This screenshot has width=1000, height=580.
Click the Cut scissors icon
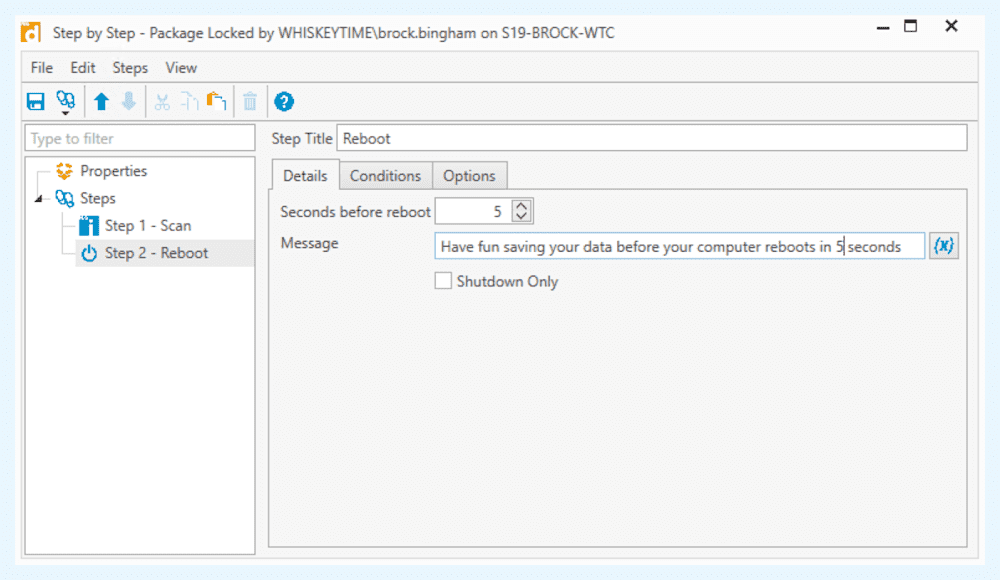(162, 102)
